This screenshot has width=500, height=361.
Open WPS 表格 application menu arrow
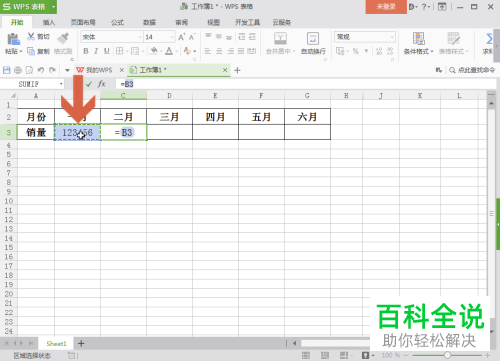click(53, 7)
